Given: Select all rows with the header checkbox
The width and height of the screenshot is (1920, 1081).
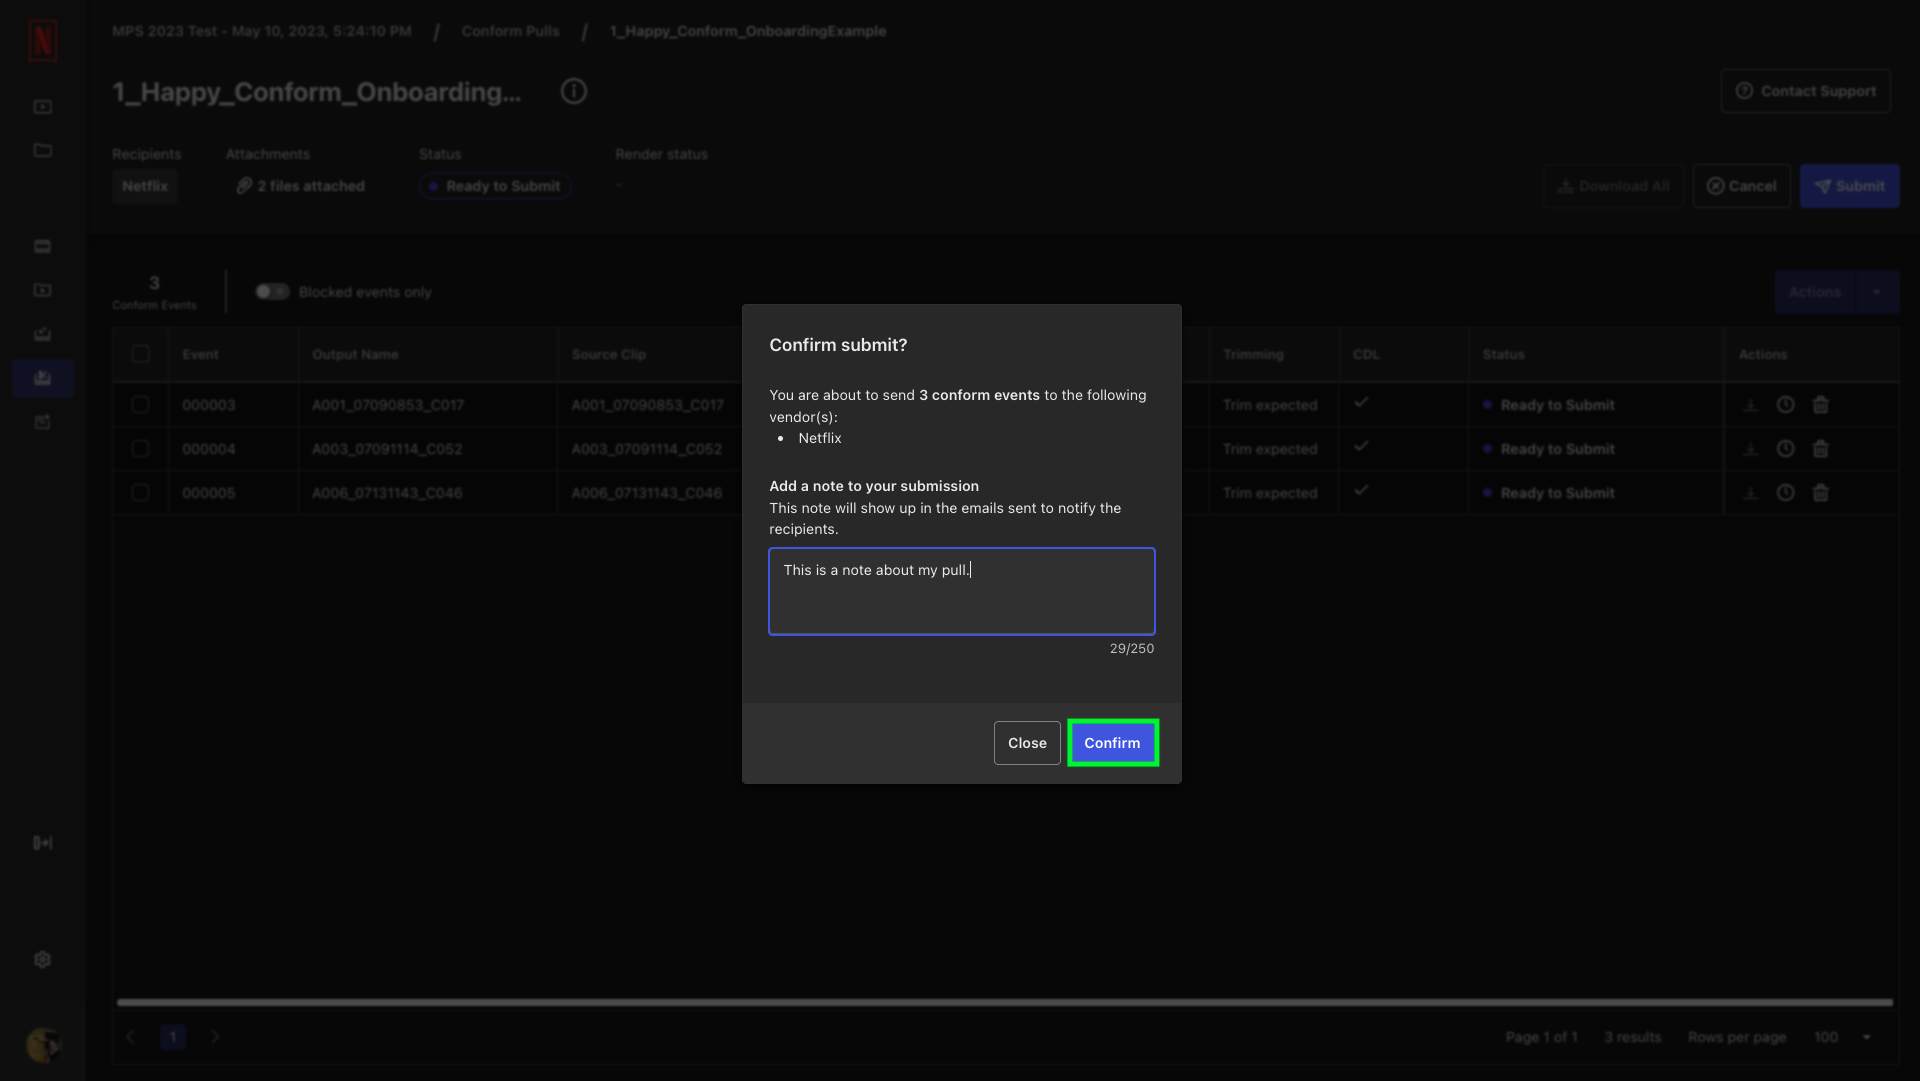Looking at the screenshot, I should pyautogui.click(x=140, y=354).
